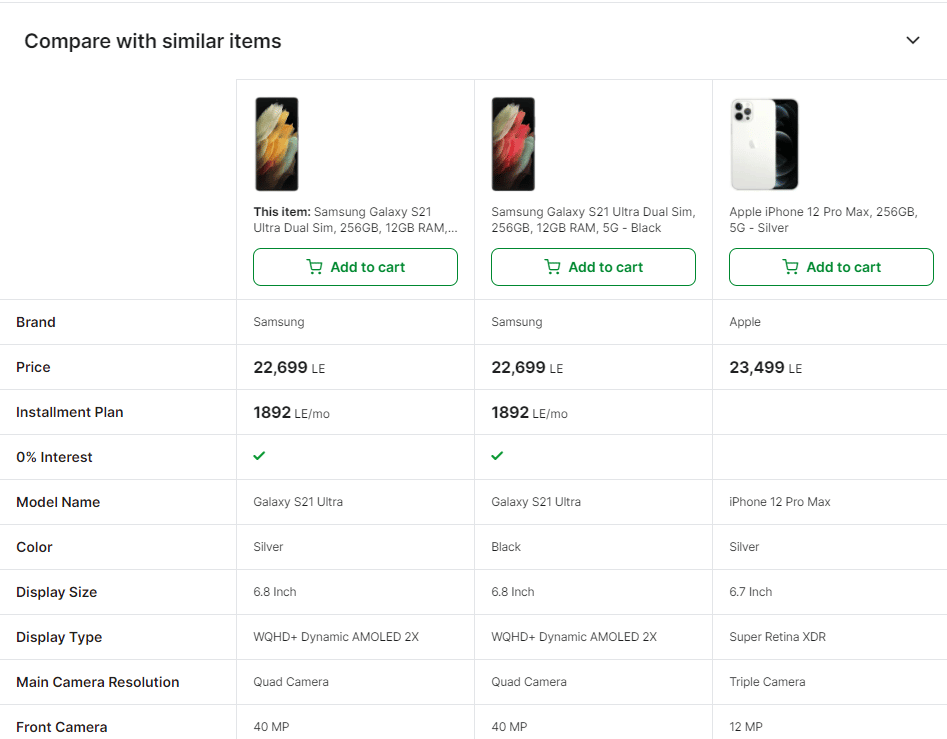947x739 pixels.
Task: Click the 0% Interest checkmark for silver Galaxy
Action: [259, 456]
